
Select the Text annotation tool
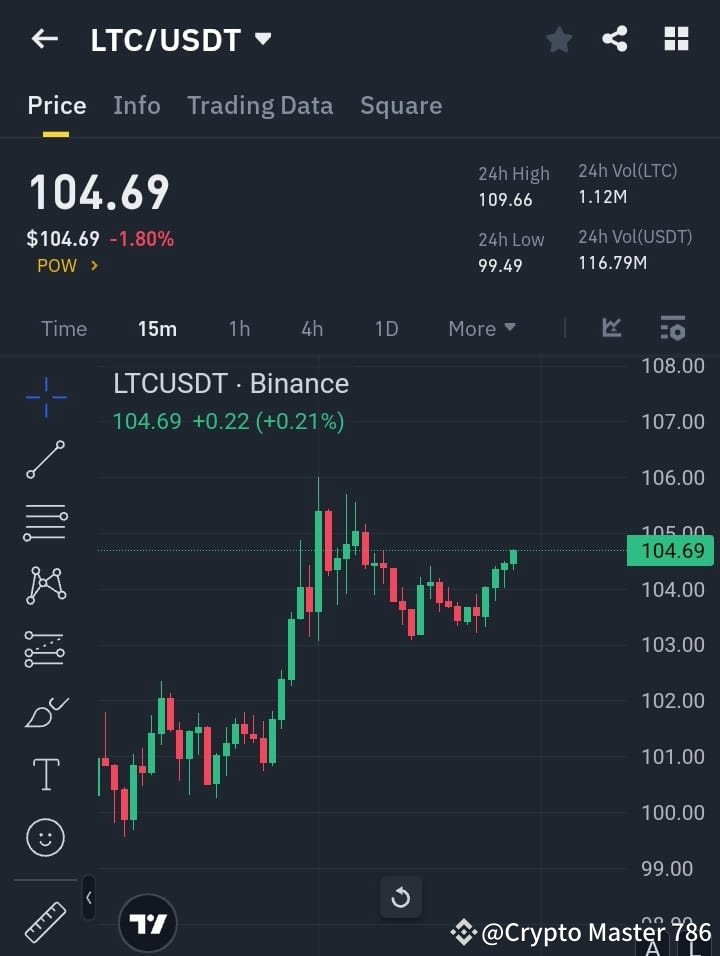coord(46,774)
